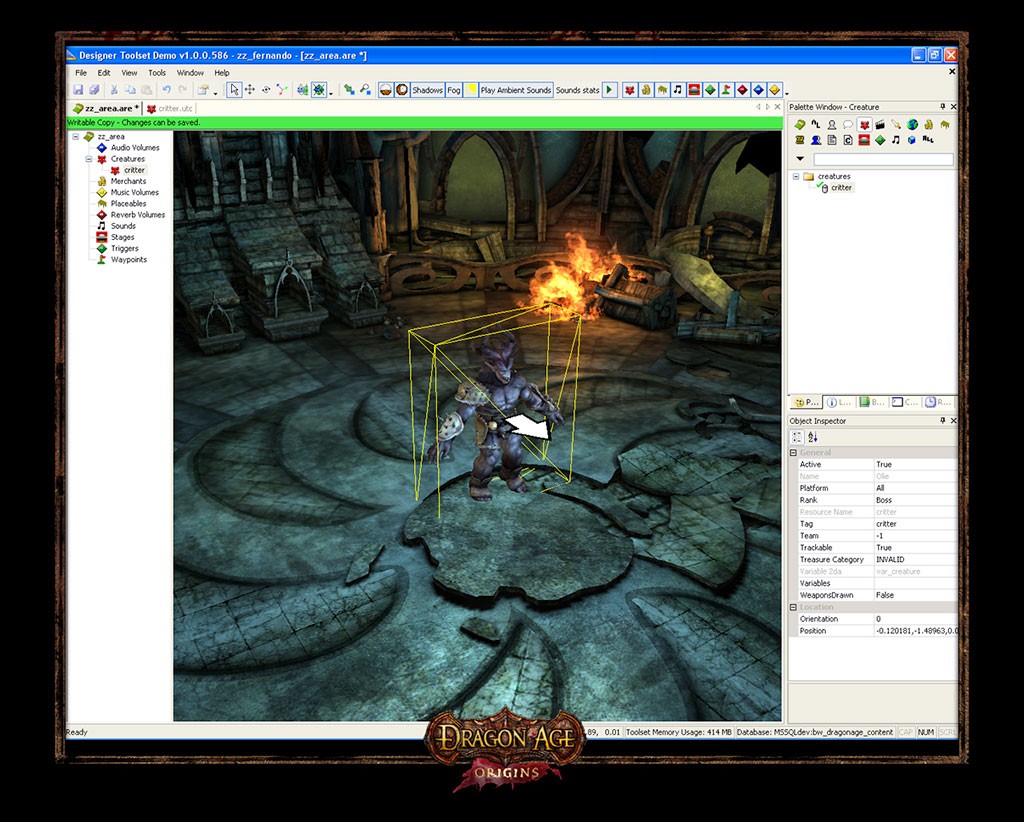Screen dimensions: 1024x822
Task: Select the green diamond trigger icon in Palette
Action: [x=880, y=140]
